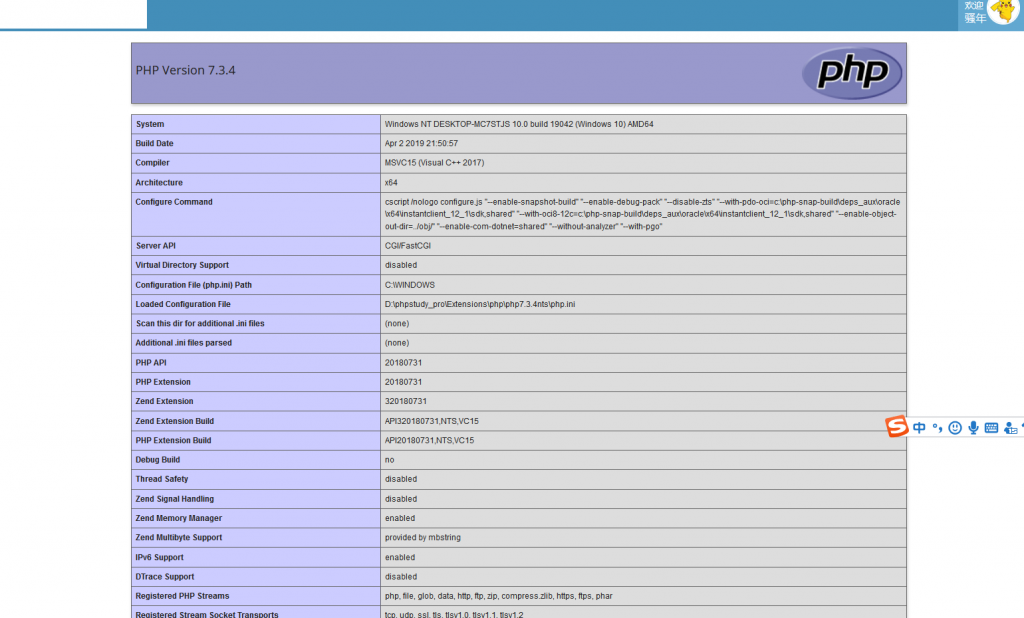Click the Thread Safety row label

pos(162,479)
